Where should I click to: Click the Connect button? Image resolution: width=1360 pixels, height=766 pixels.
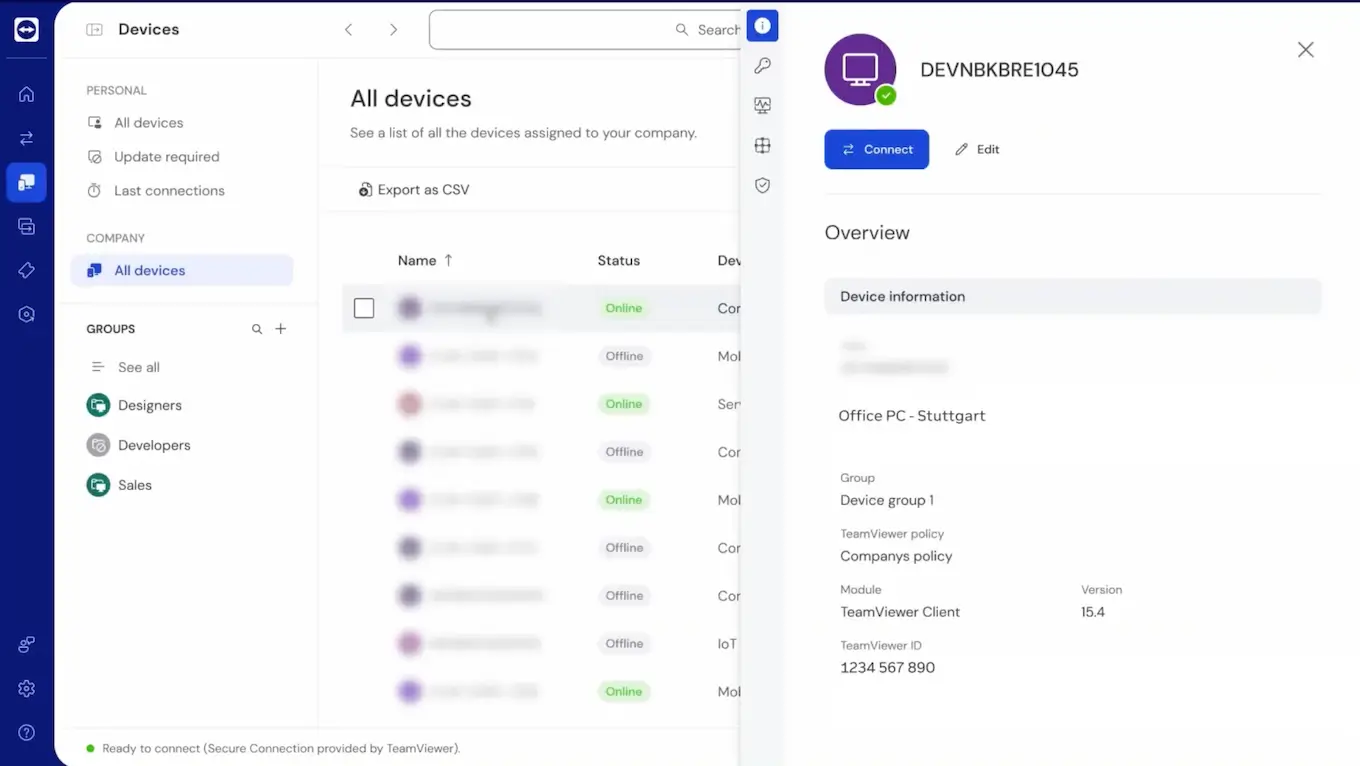877,149
